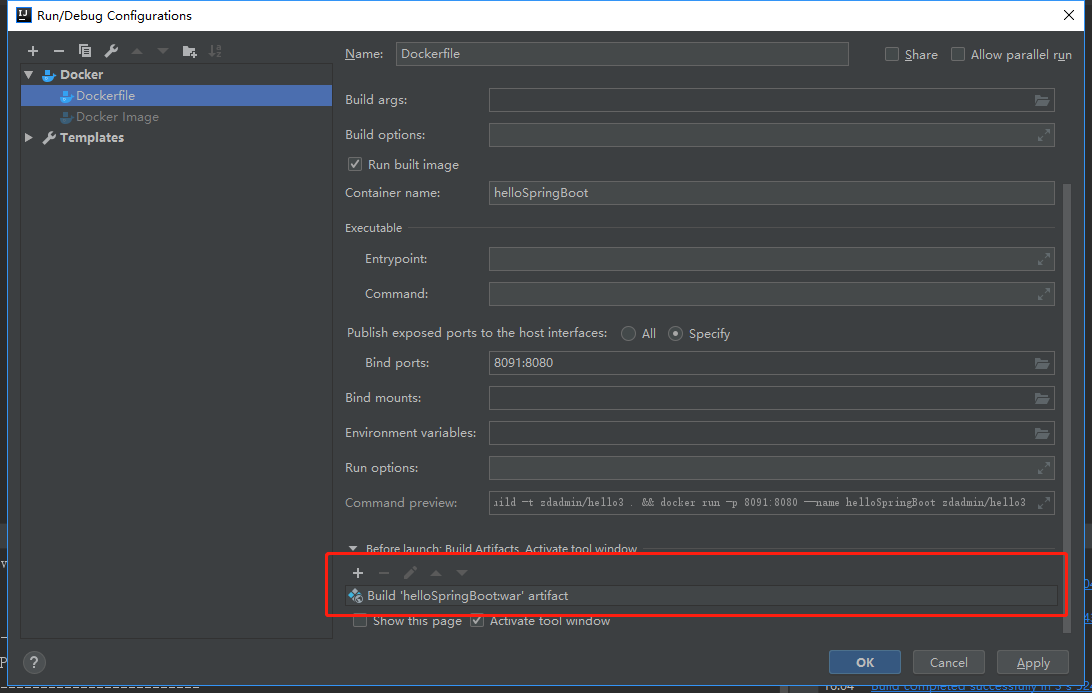Expand the Run options field
Screen dimensions: 1092x693
(1043, 468)
